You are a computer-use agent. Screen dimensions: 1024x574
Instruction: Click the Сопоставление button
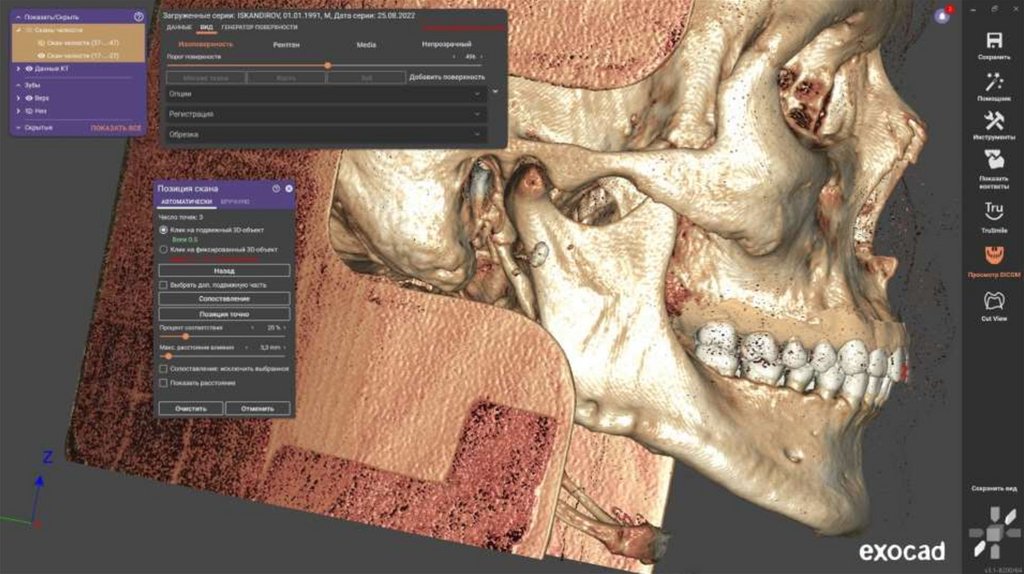pyautogui.click(x=224, y=298)
